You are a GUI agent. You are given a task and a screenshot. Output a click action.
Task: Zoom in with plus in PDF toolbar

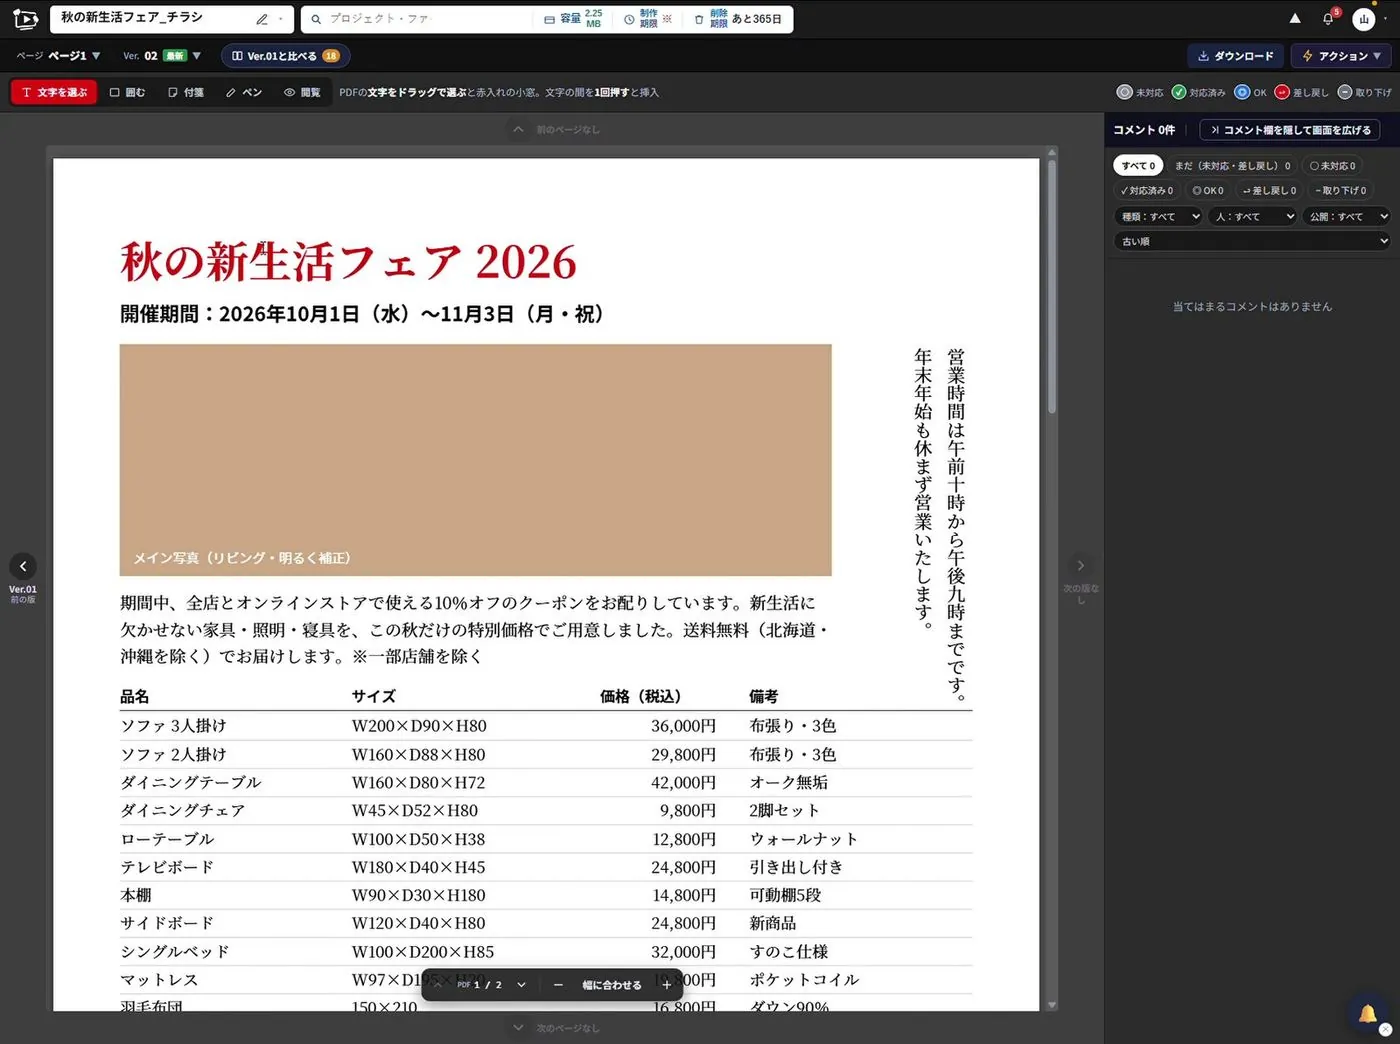(667, 985)
